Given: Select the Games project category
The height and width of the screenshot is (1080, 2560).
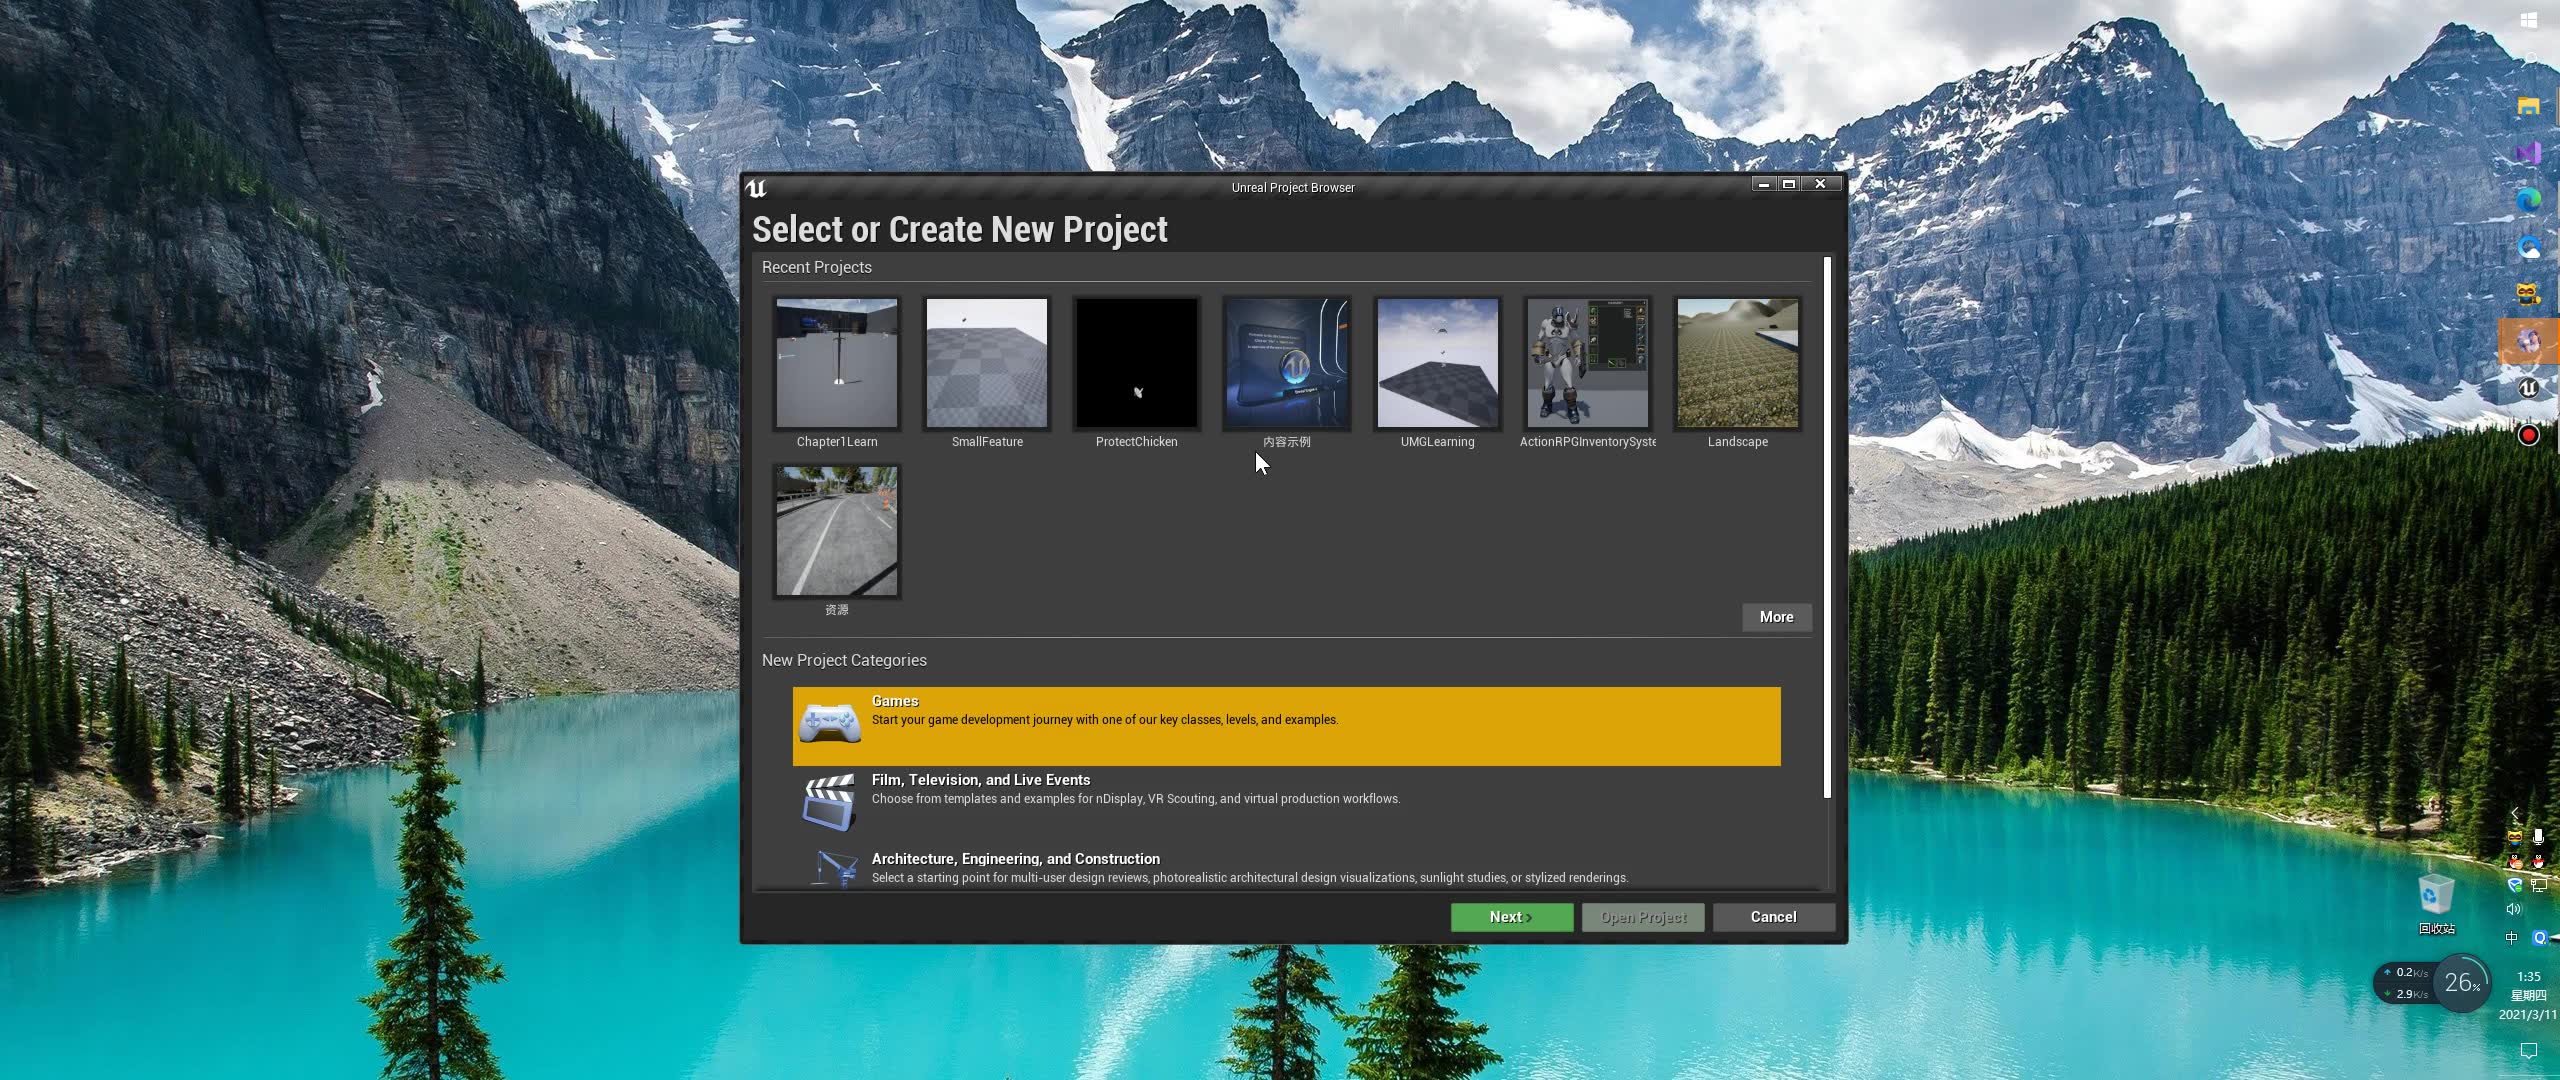Looking at the screenshot, I should point(1286,725).
